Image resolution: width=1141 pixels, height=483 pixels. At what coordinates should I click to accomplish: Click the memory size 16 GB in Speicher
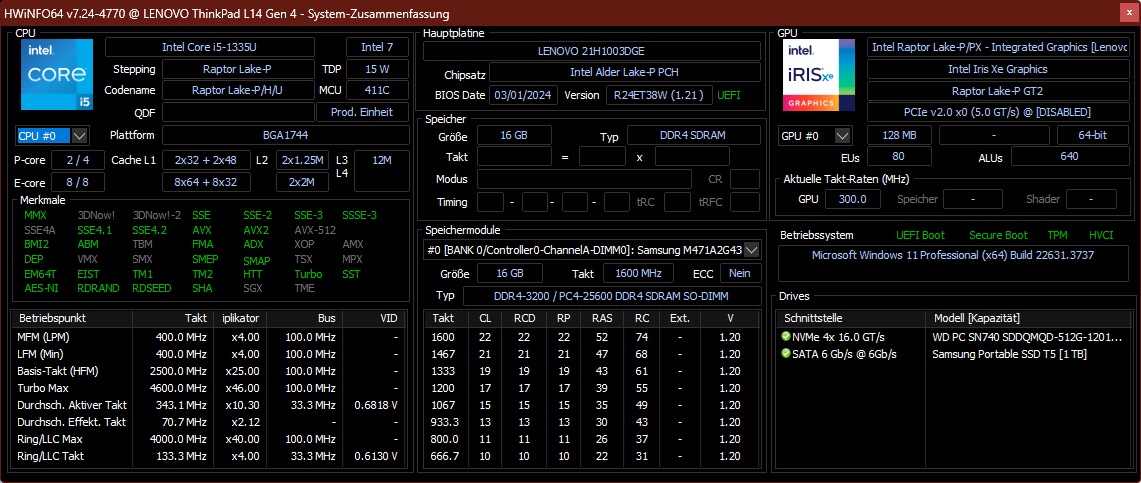pyautogui.click(x=514, y=136)
